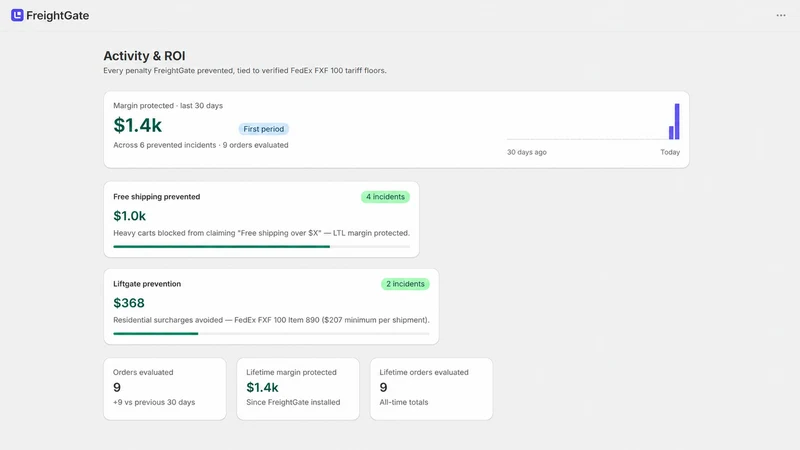The height and width of the screenshot is (450, 800).
Task: Click the 2 incidents badge
Action: [405, 284]
